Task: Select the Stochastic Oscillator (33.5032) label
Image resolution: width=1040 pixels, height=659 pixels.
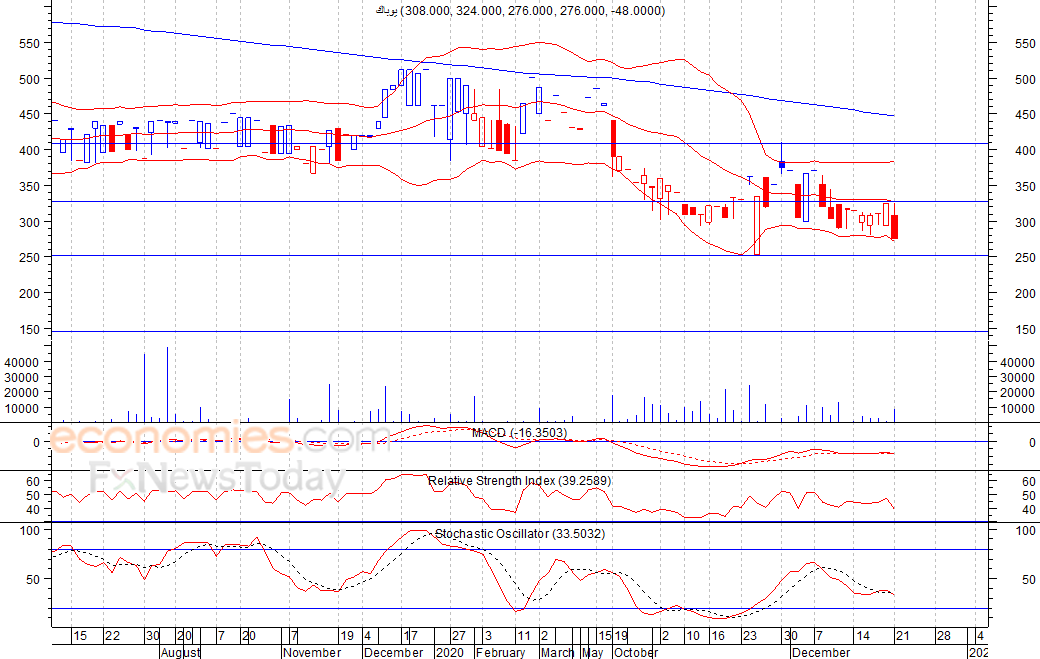Action: click(520, 534)
